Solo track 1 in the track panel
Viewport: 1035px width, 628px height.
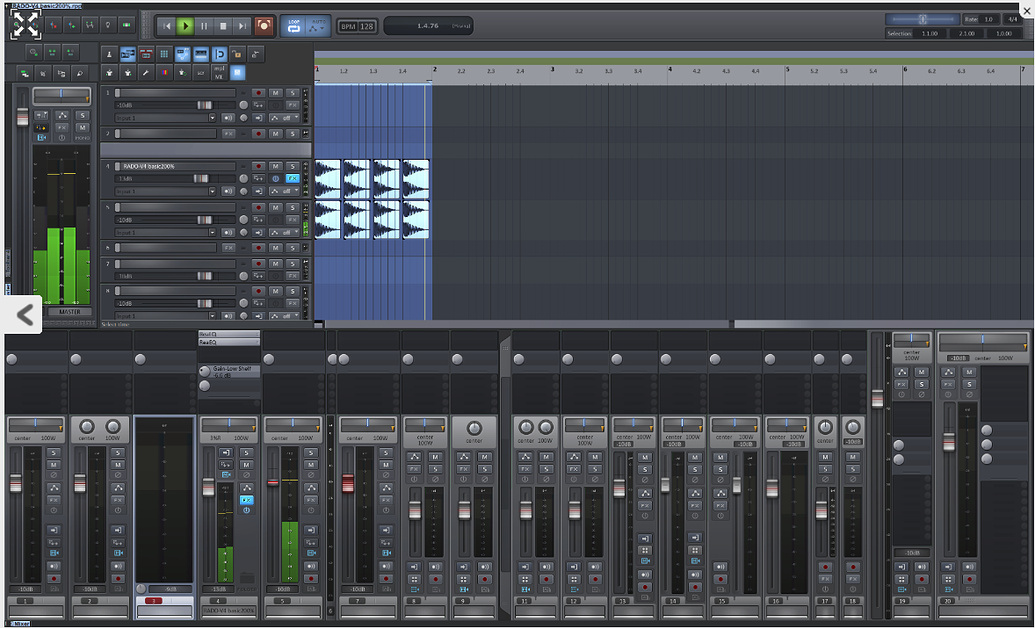coord(292,93)
